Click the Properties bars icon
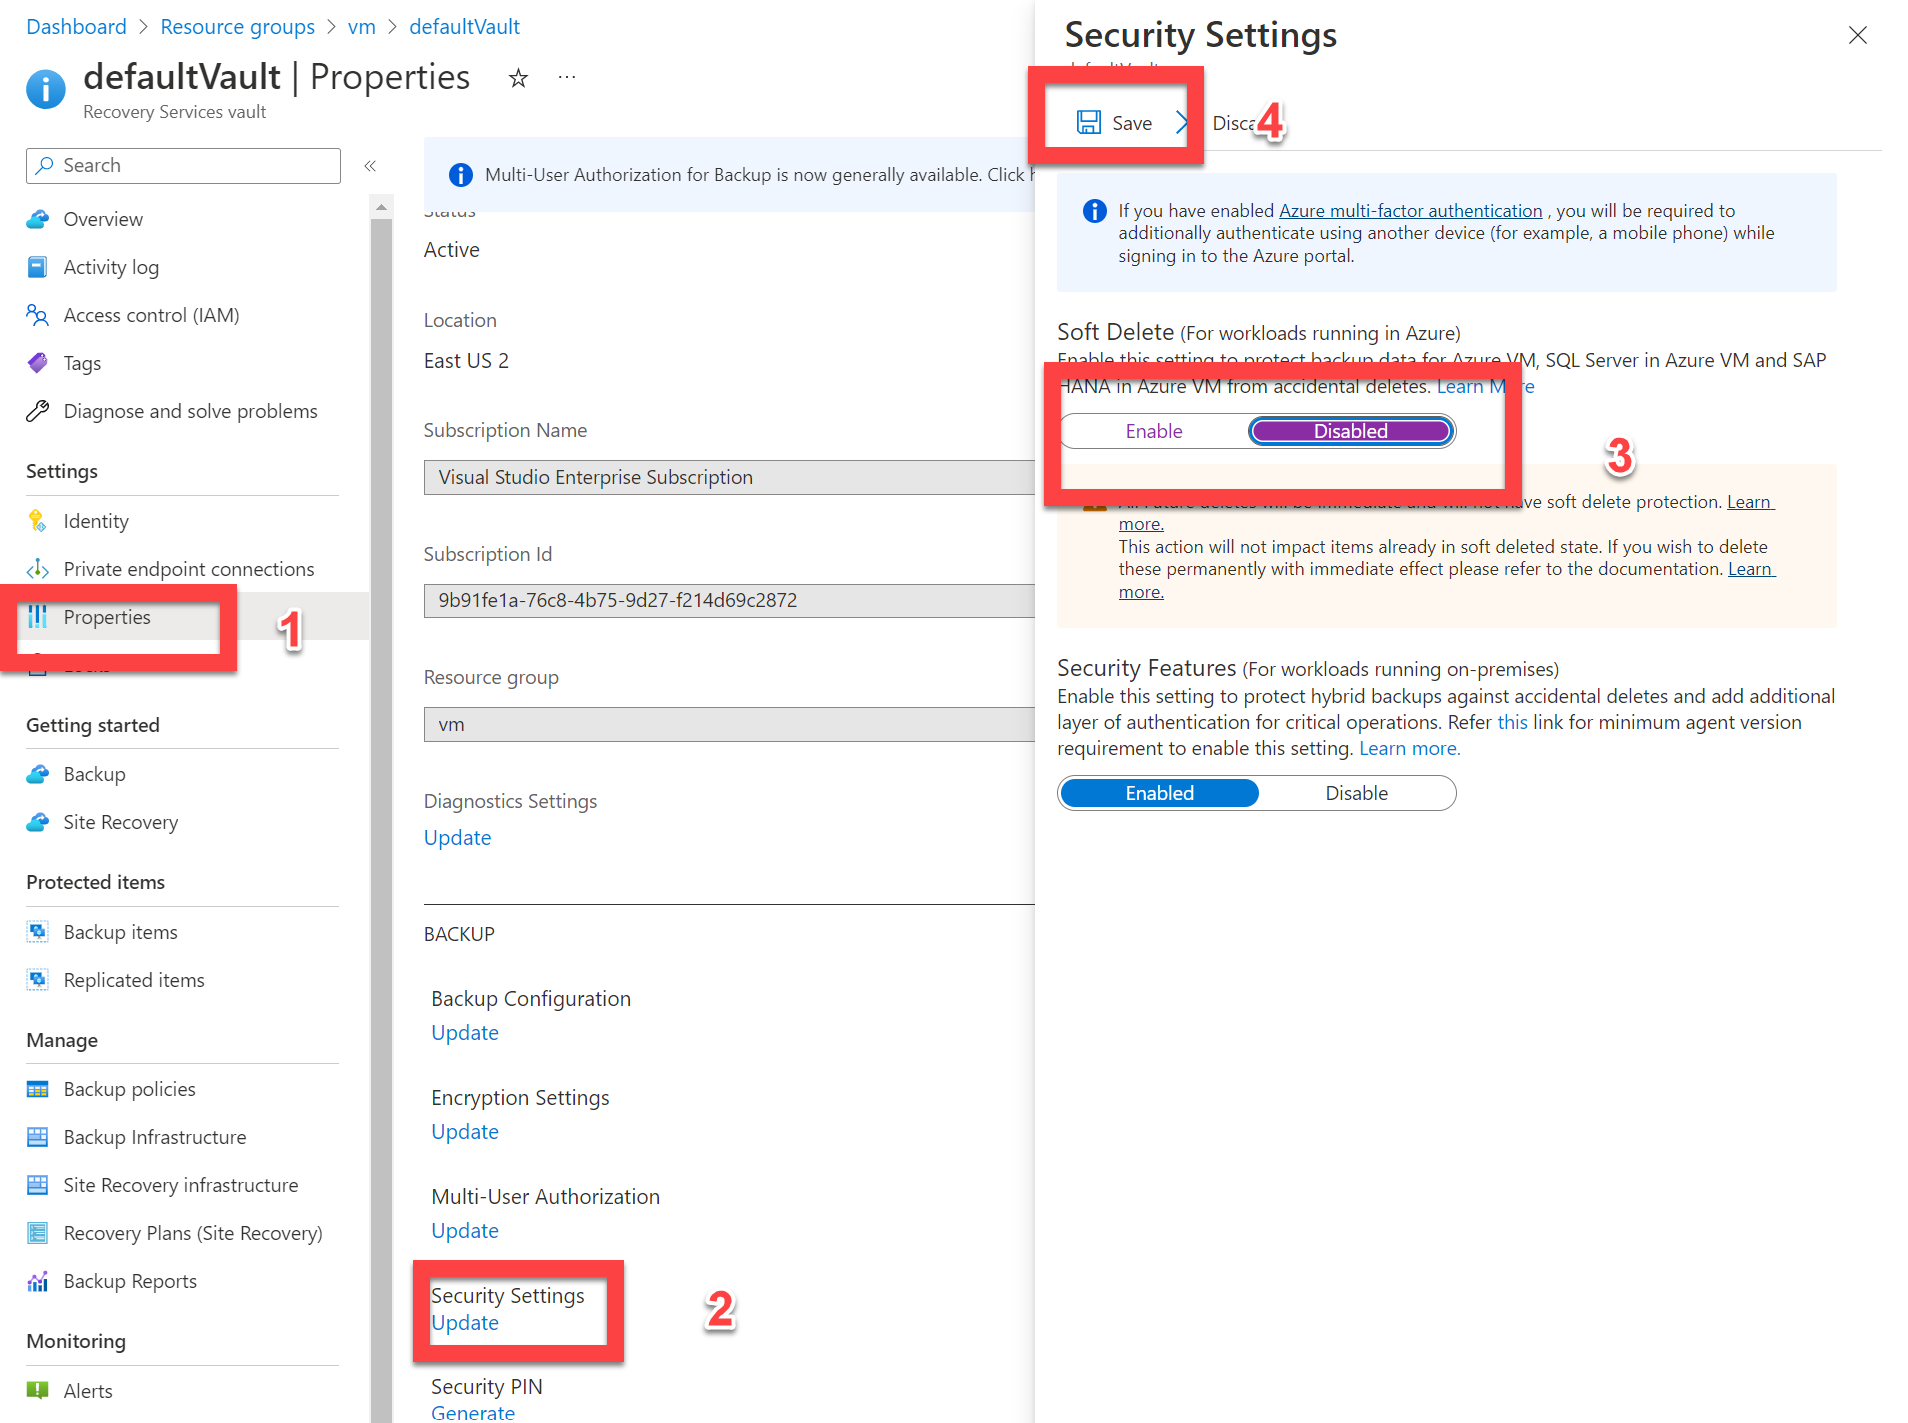This screenshot has height=1423, width=1908. pyautogui.click(x=38, y=617)
